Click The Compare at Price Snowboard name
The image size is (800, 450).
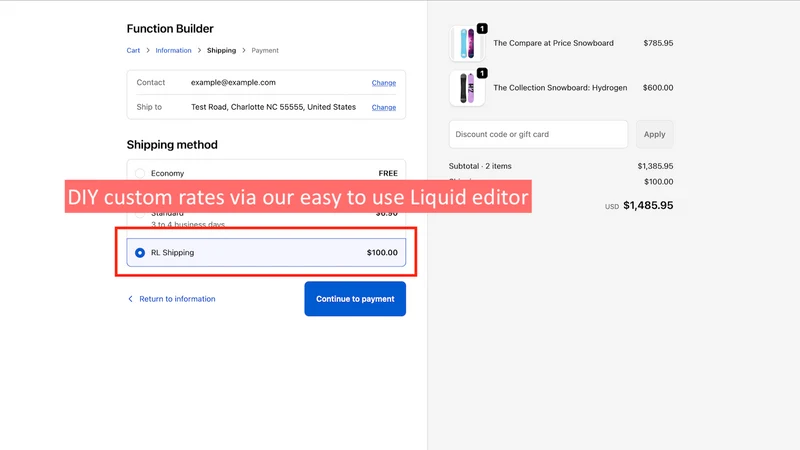[x=554, y=43]
